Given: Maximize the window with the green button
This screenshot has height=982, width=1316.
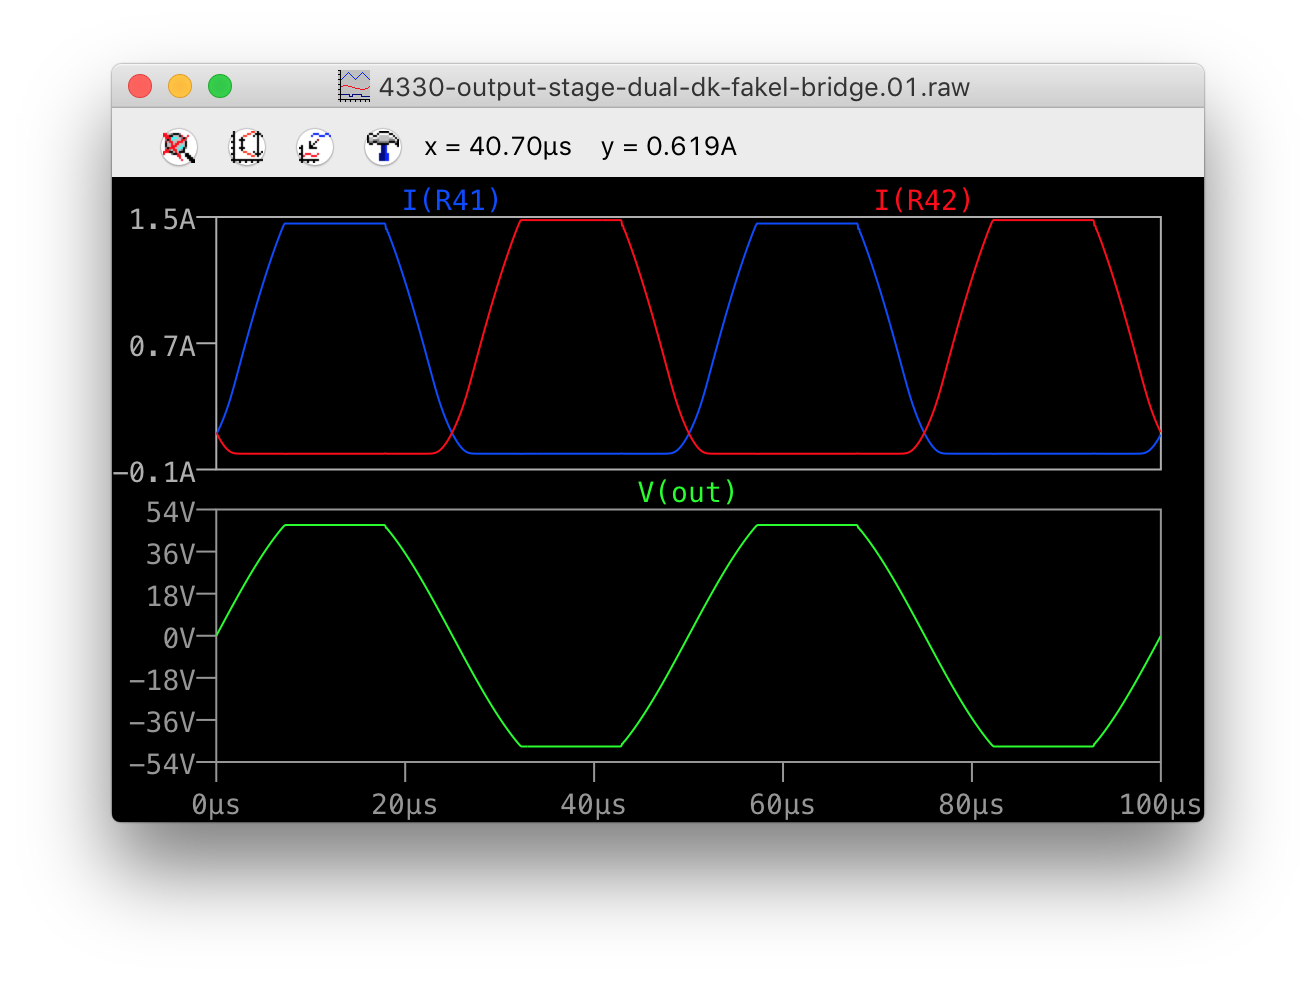Looking at the screenshot, I should click(x=220, y=86).
